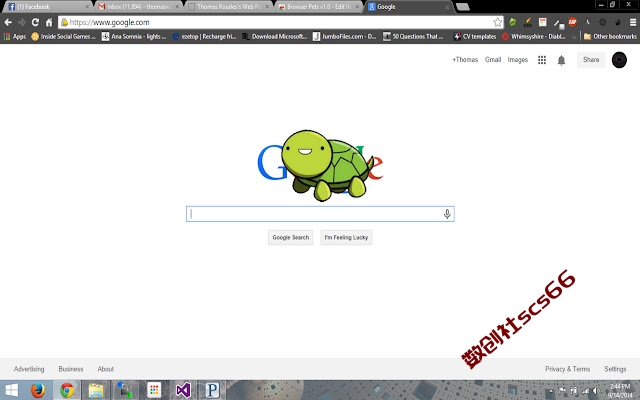Open Inside Social Games bookmark
640x400 pixels.
point(63,36)
